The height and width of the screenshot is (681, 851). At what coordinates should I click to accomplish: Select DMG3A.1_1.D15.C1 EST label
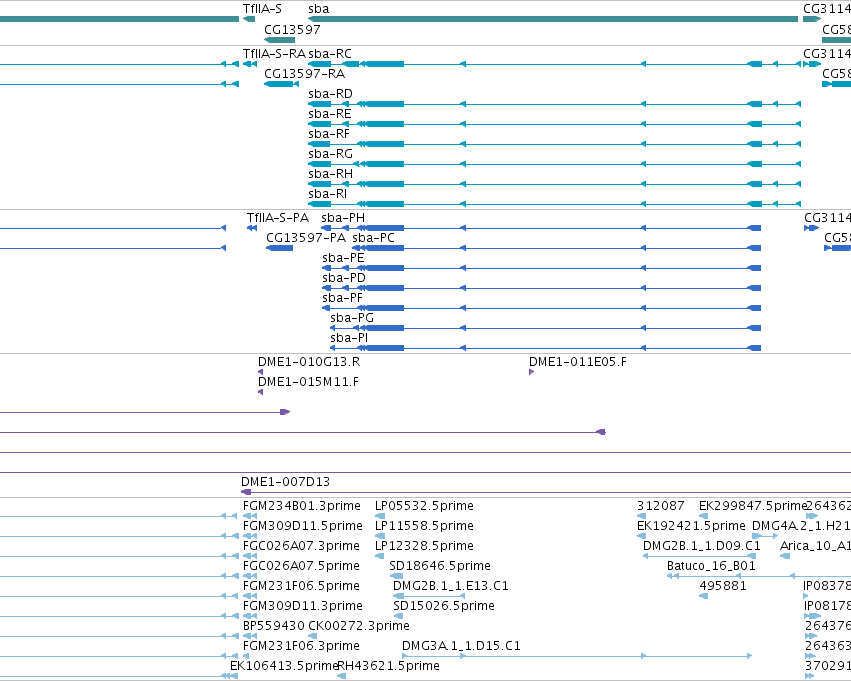[461, 647]
